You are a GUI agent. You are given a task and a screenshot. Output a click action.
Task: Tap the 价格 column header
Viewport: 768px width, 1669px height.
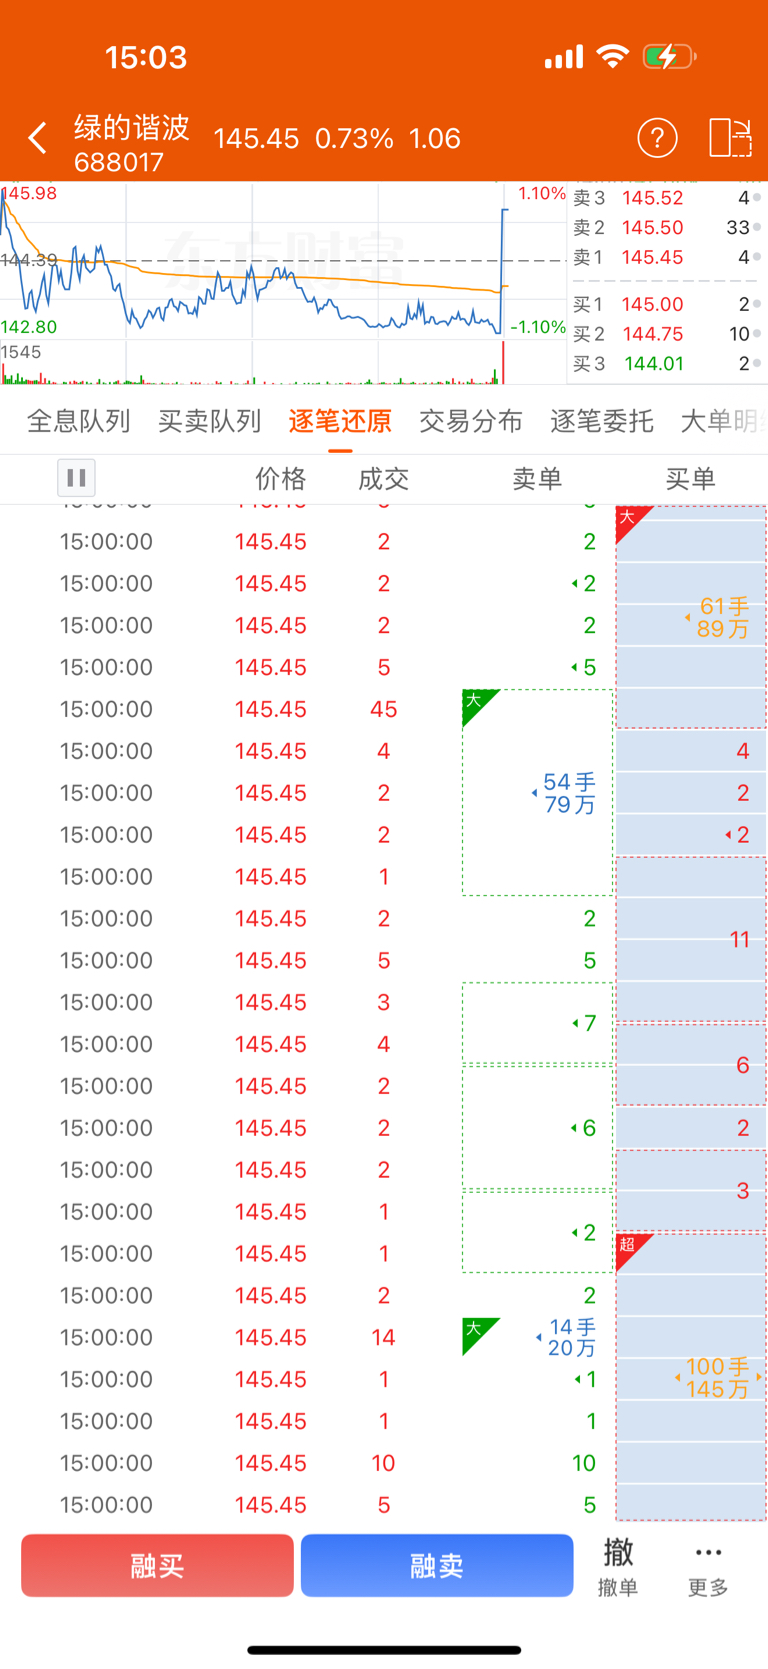pyautogui.click(x=280, y=479)
